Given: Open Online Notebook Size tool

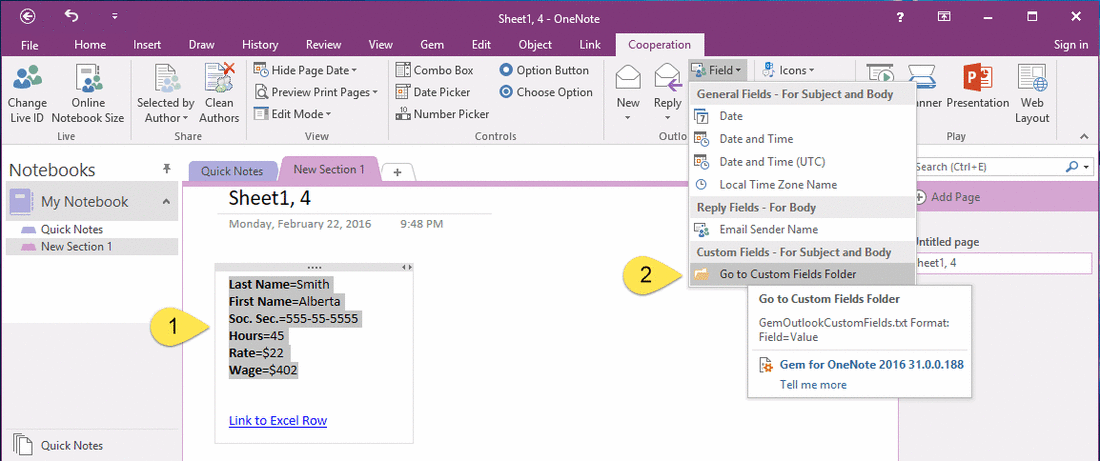Looking at the screenshot, I should click(88, 94).
